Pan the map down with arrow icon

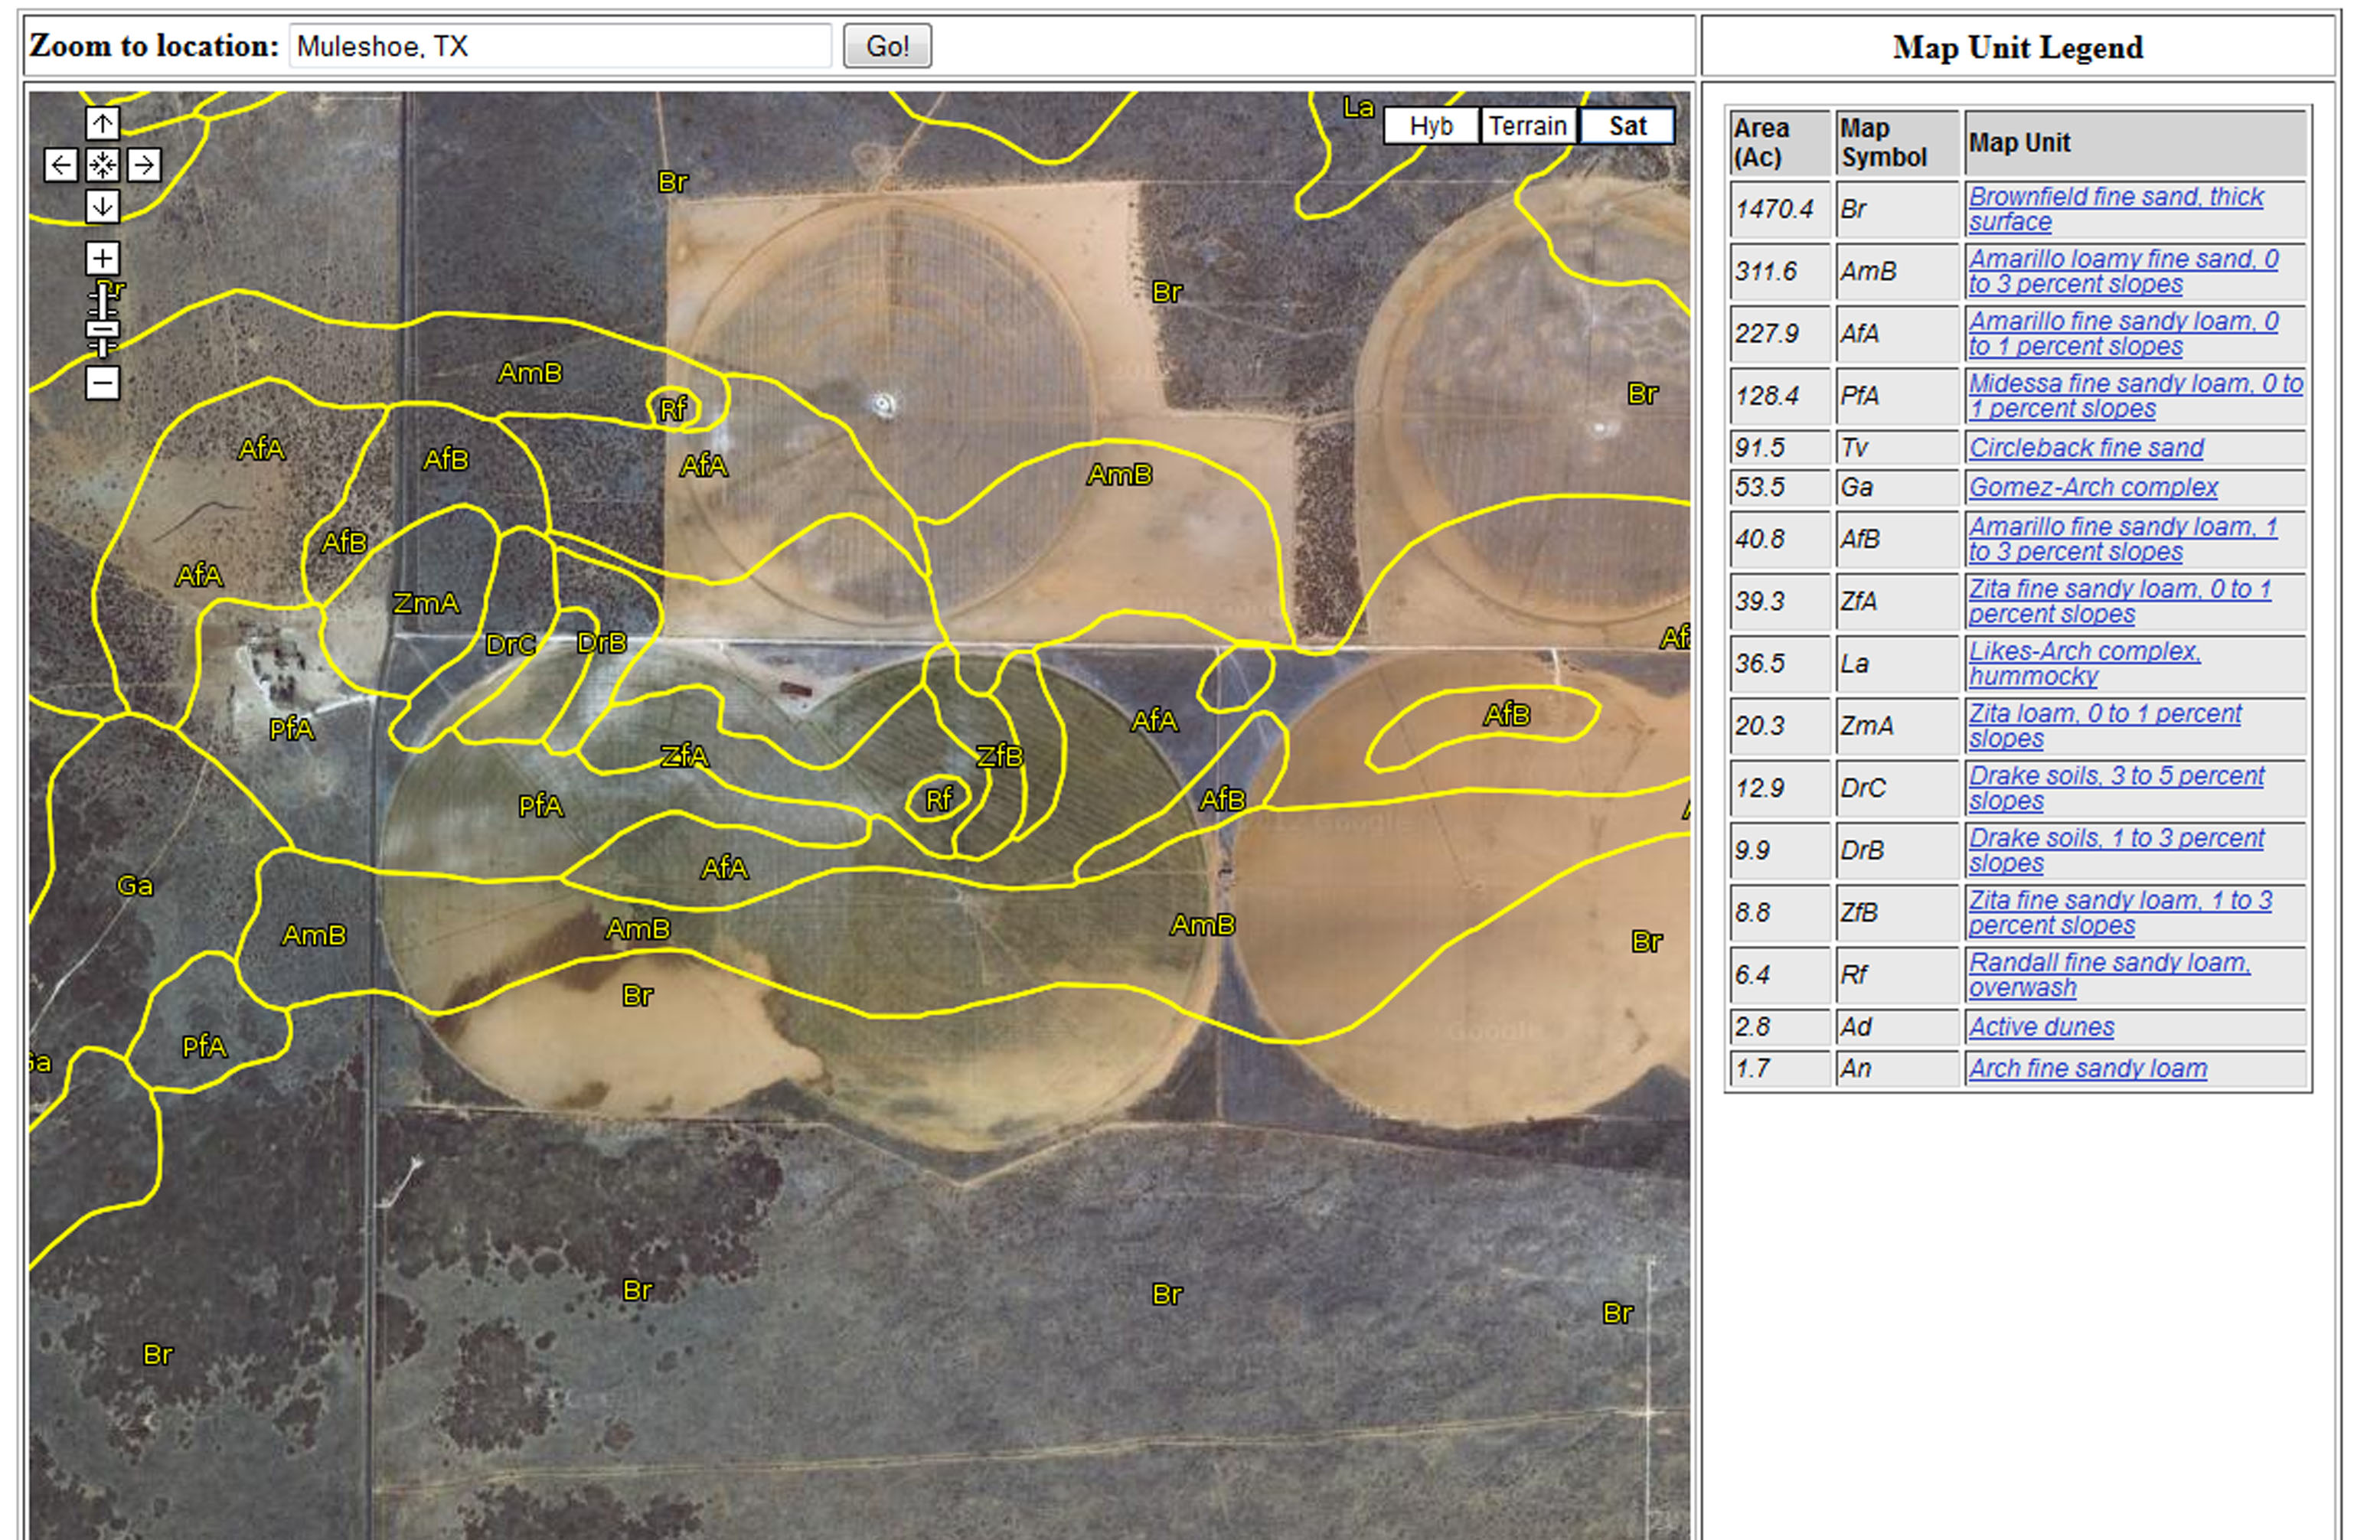click(102, 207)
